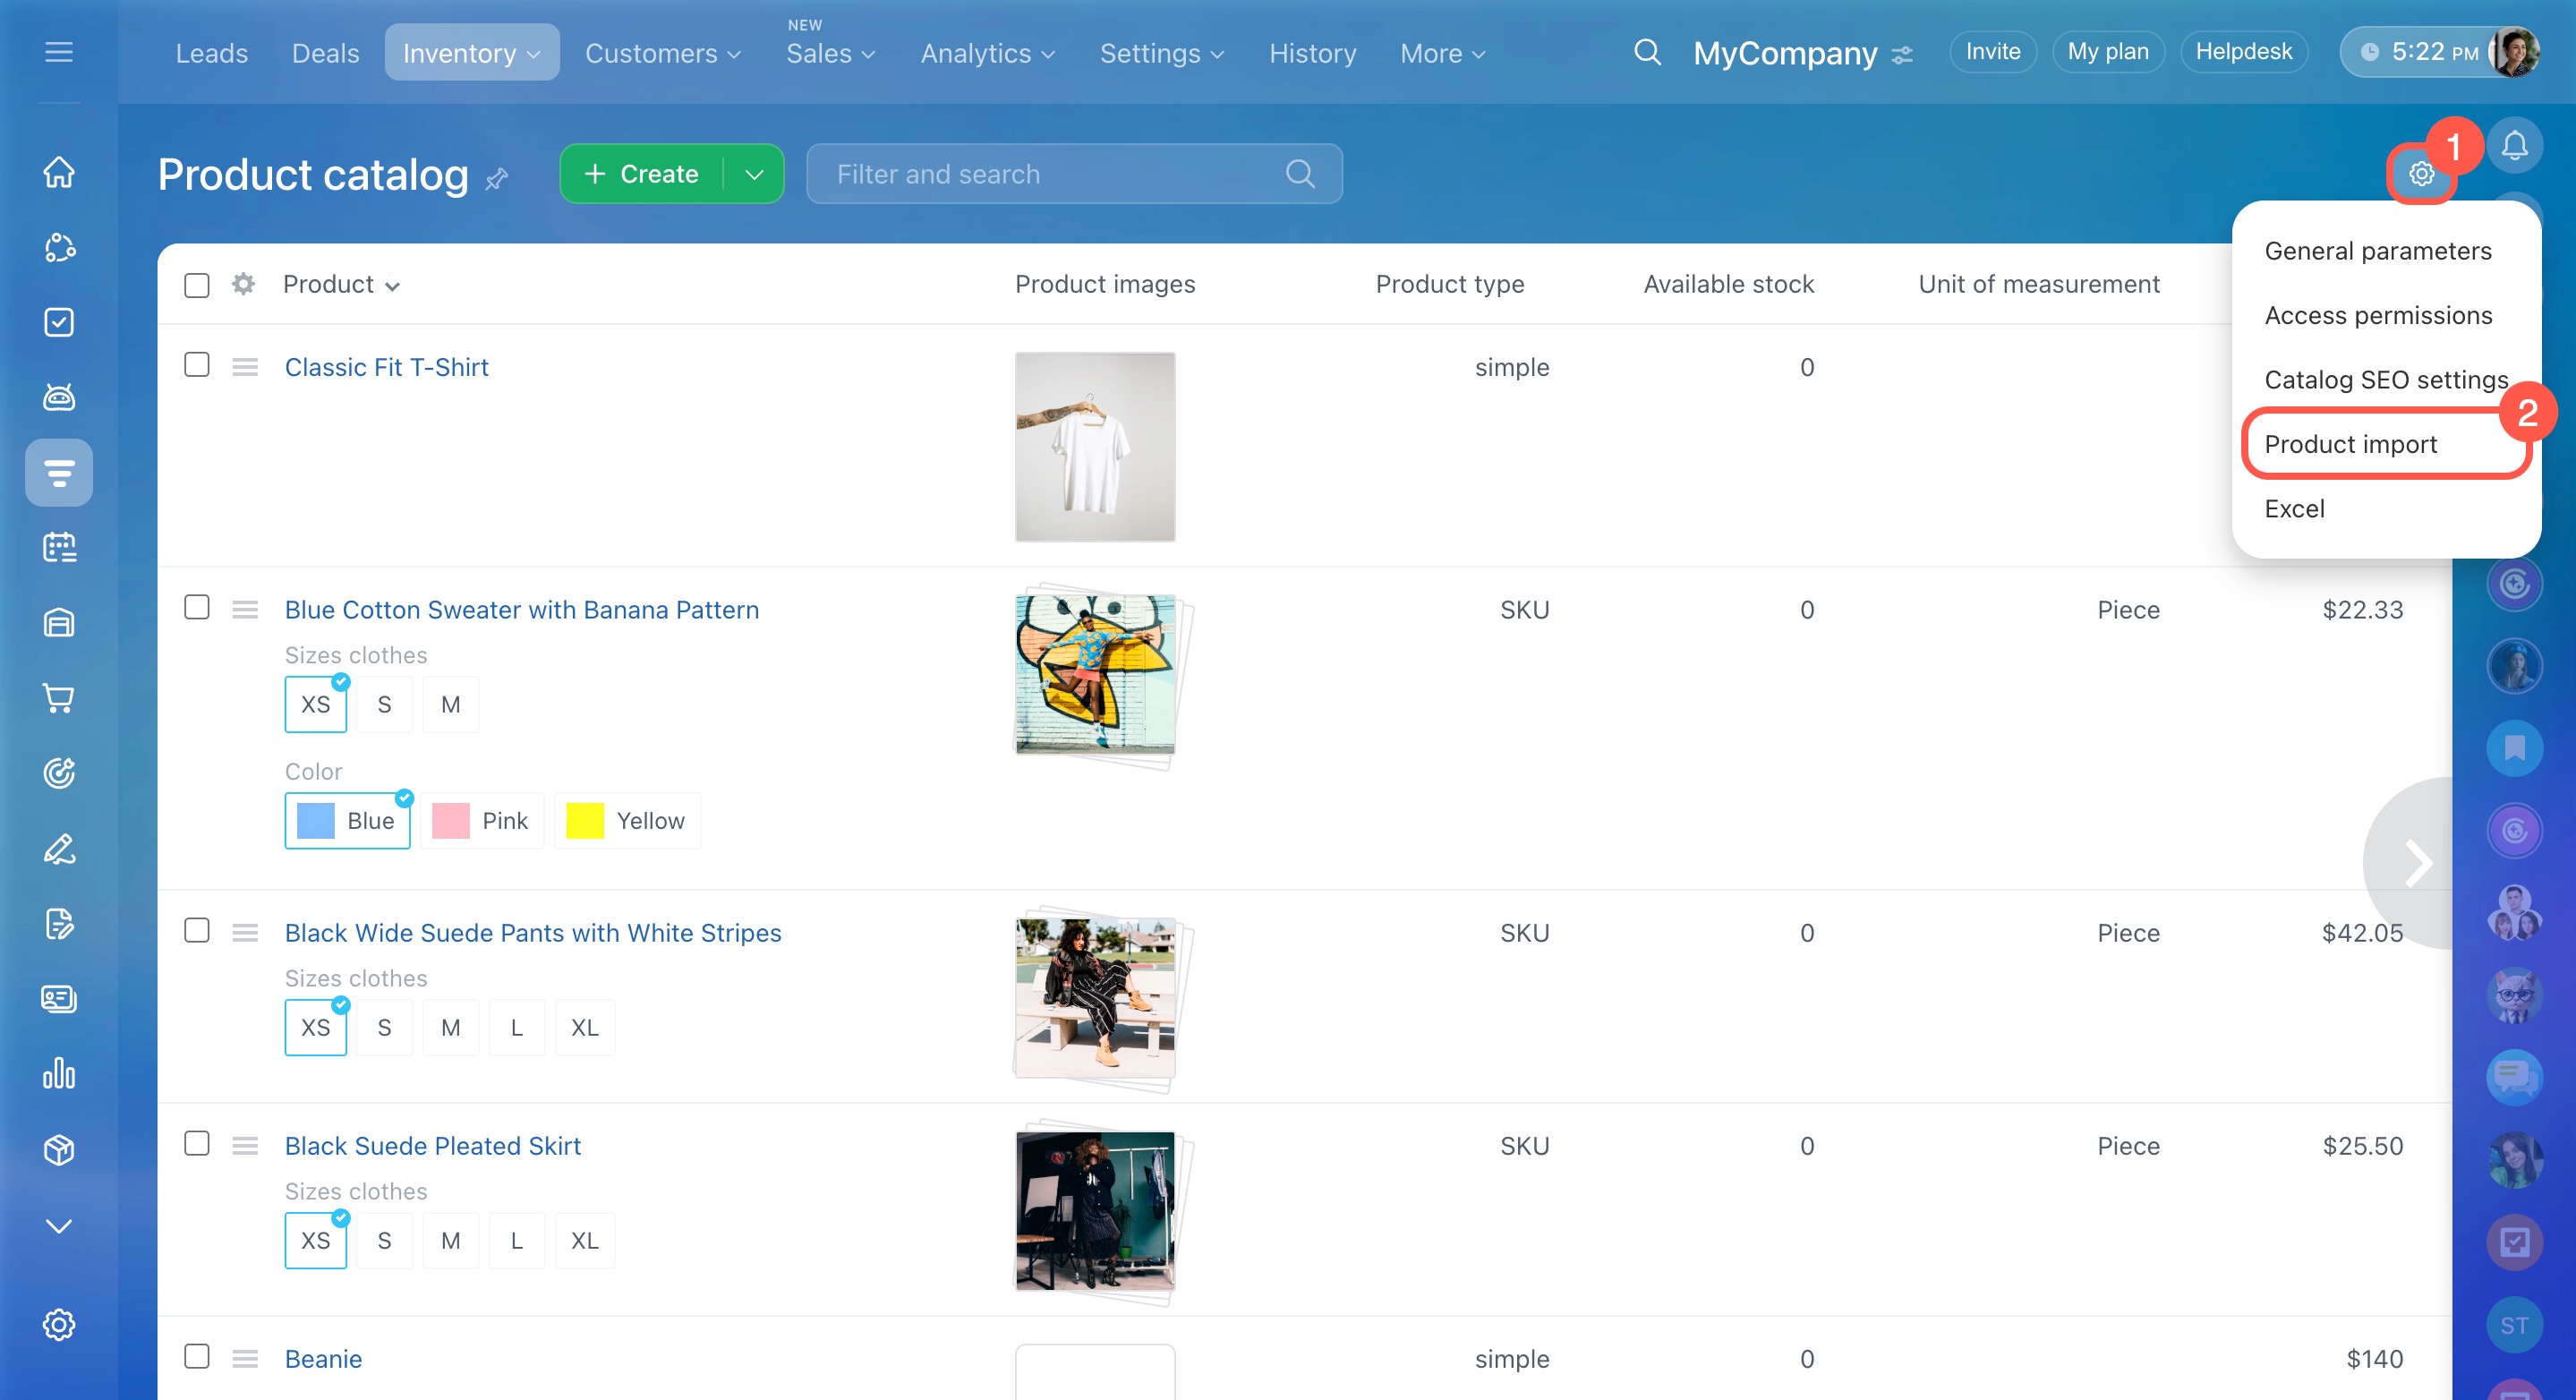
Task: Check the Classic Fit T-Shirt checkbox
Action: tap(197, 365)
